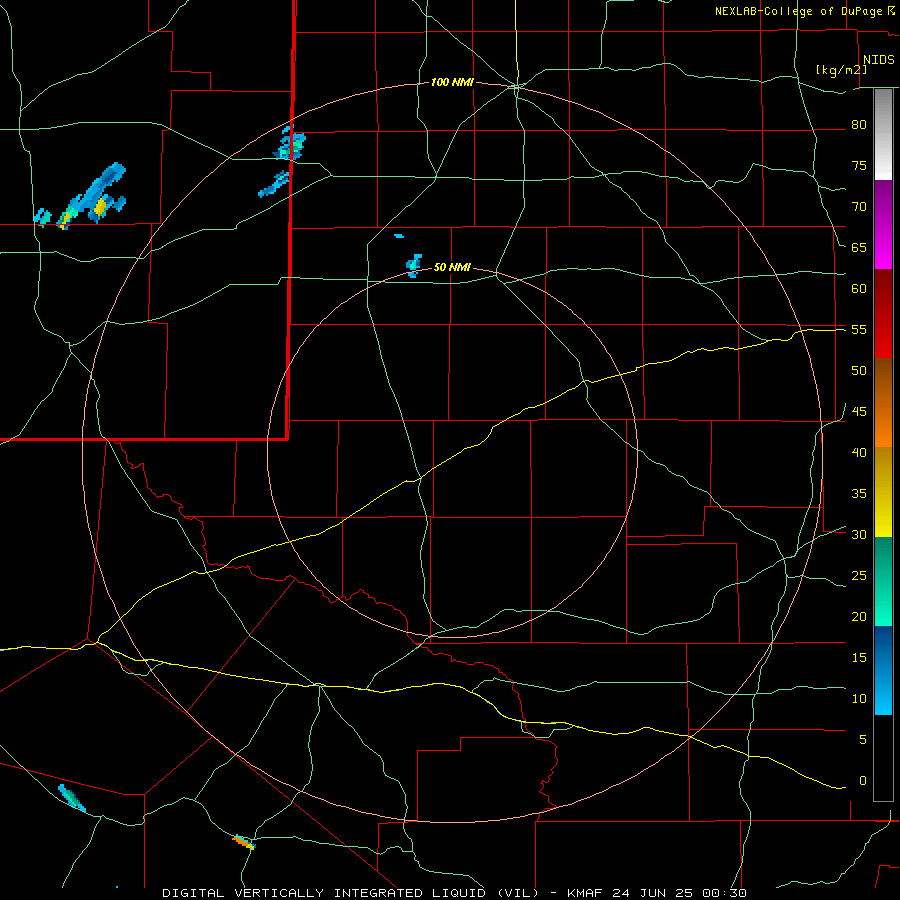Click the scale value 65
900x900 pixels.
coord(859,247)
